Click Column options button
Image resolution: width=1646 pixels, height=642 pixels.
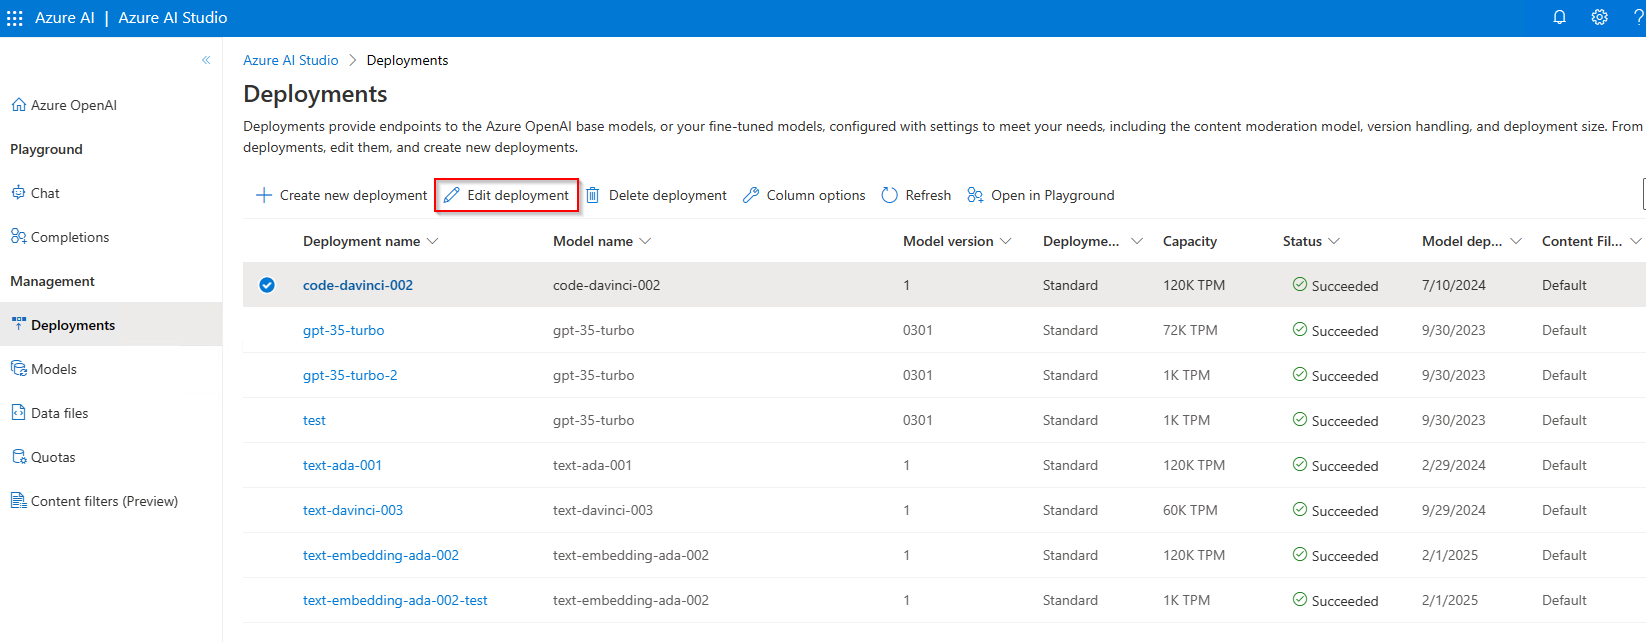pyautogui.click(x=804, y=195)
